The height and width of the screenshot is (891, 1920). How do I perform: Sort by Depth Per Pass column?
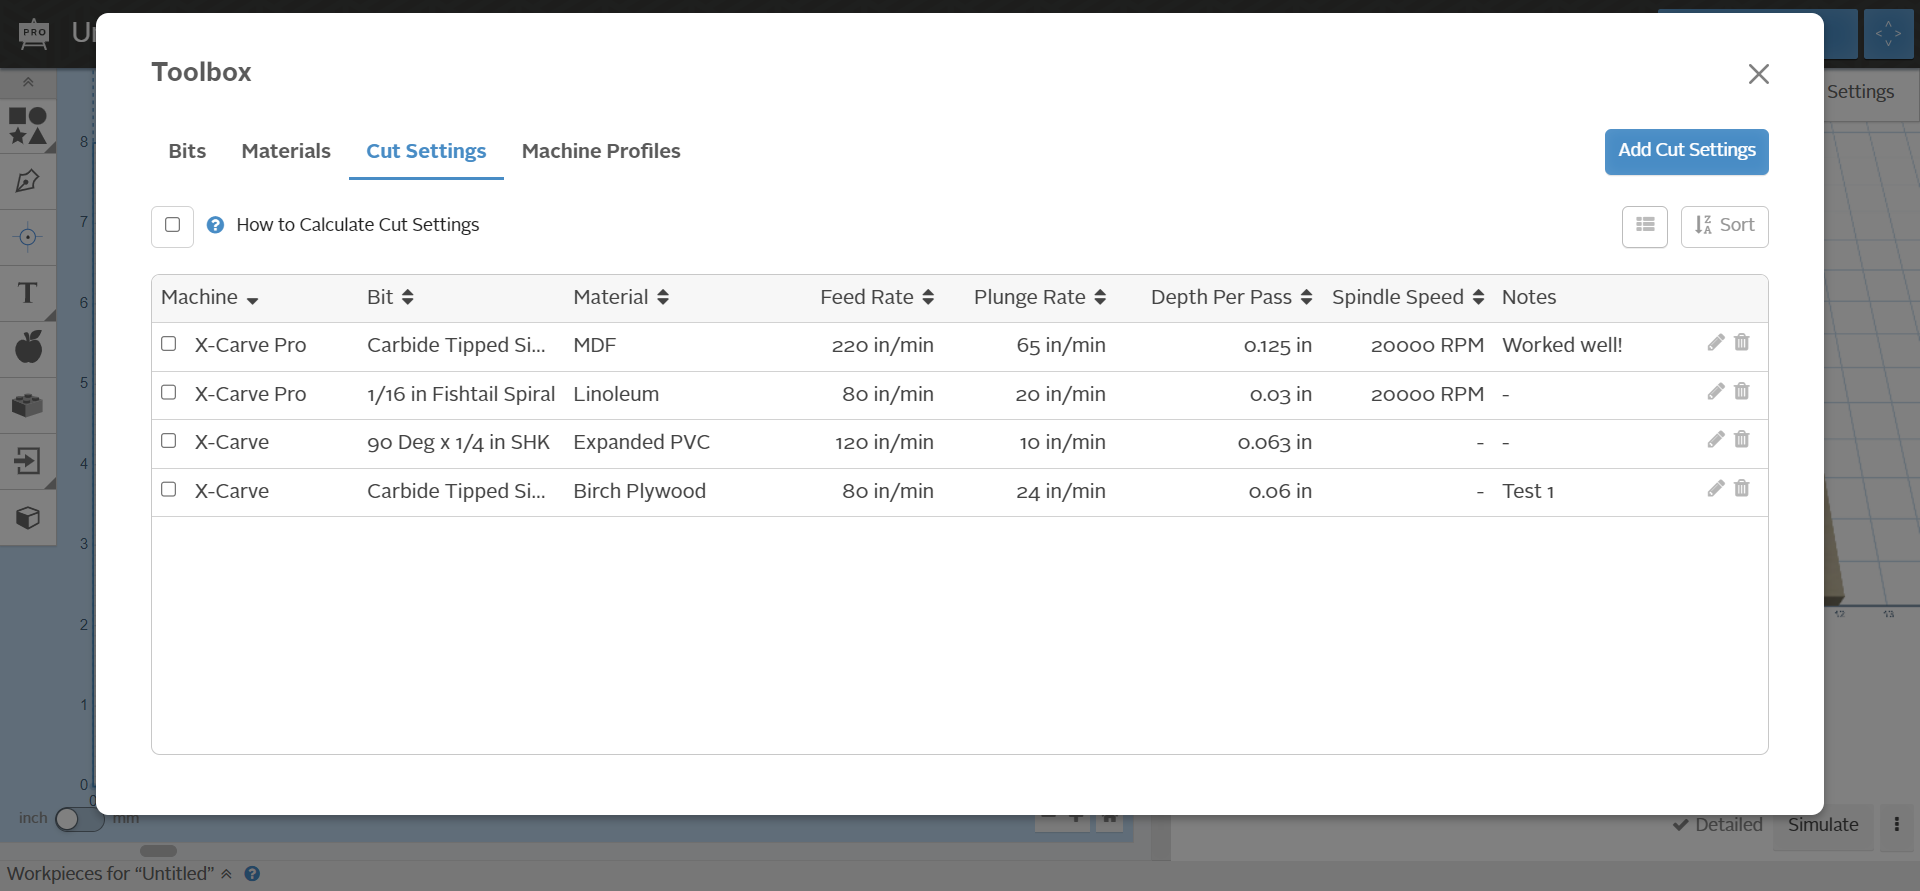coord(1231,297)
